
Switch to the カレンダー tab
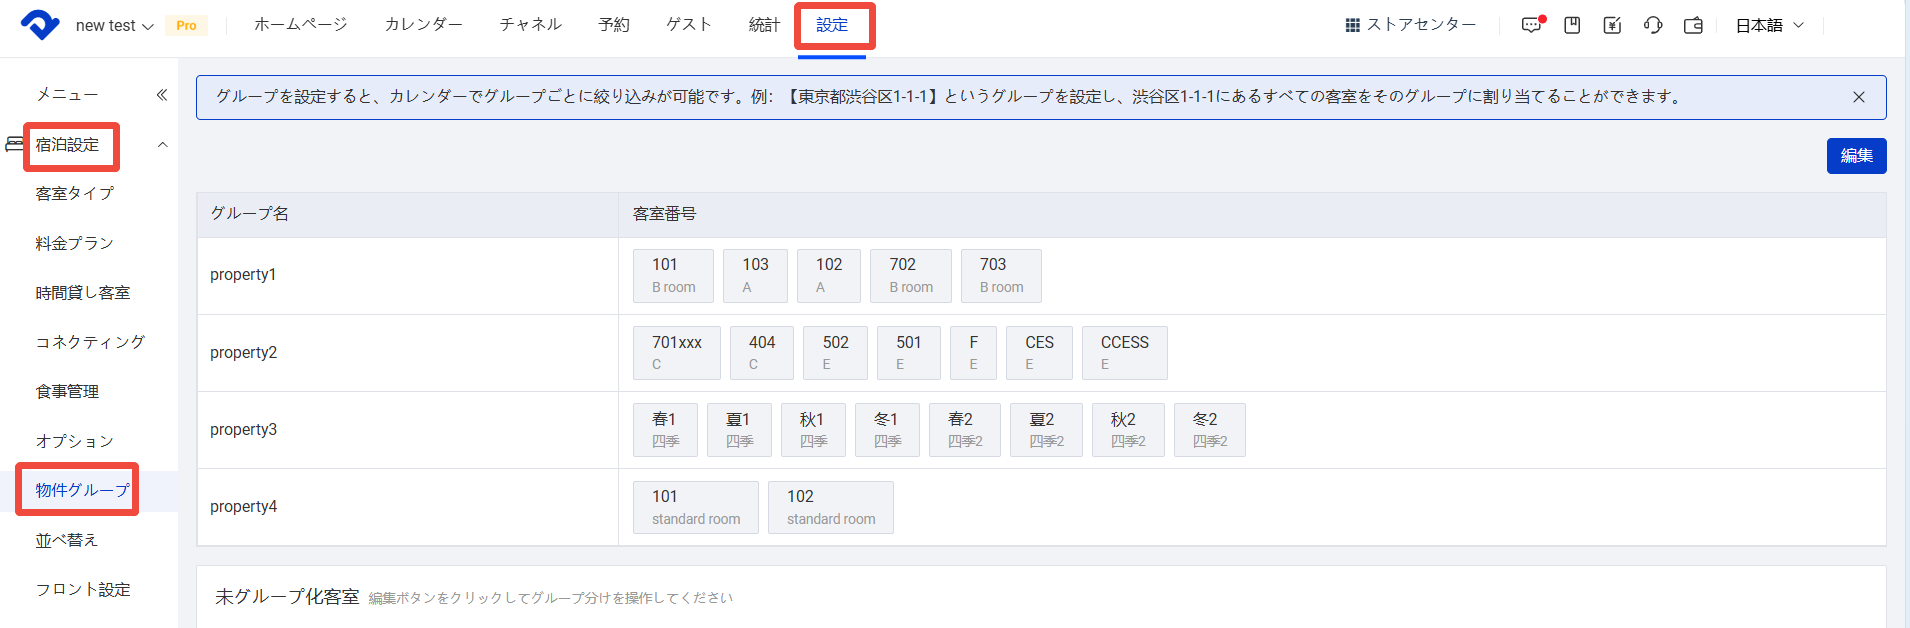click(x=424, y=24)
